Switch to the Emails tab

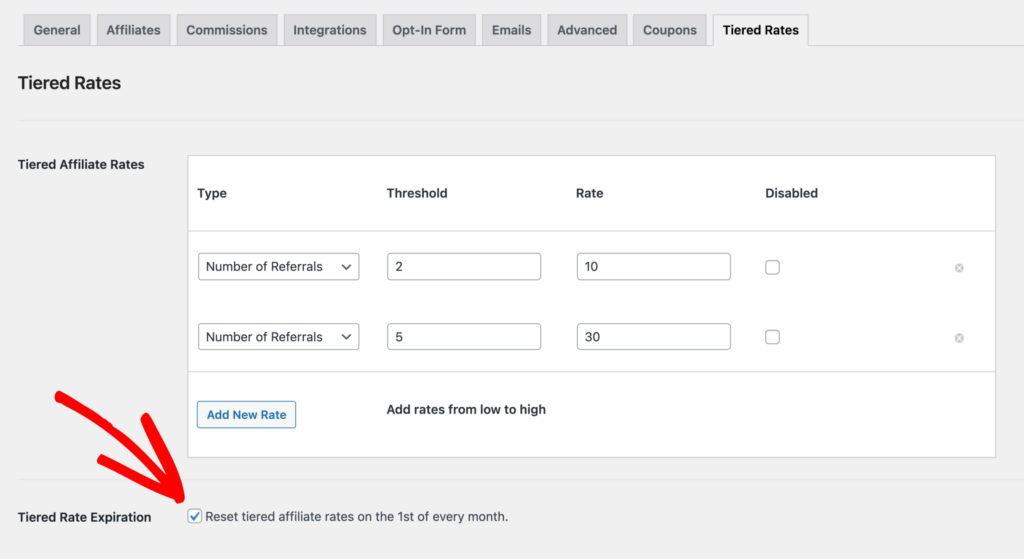(x=511, y=30)
